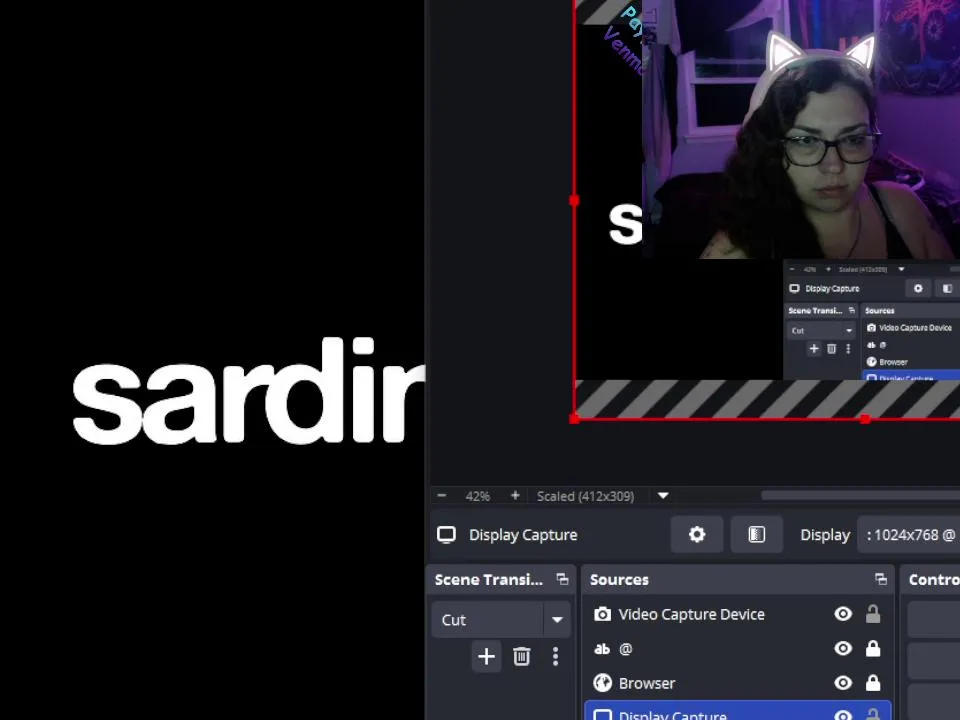
Task: Add a new scene transition
Action: point(487,656)
